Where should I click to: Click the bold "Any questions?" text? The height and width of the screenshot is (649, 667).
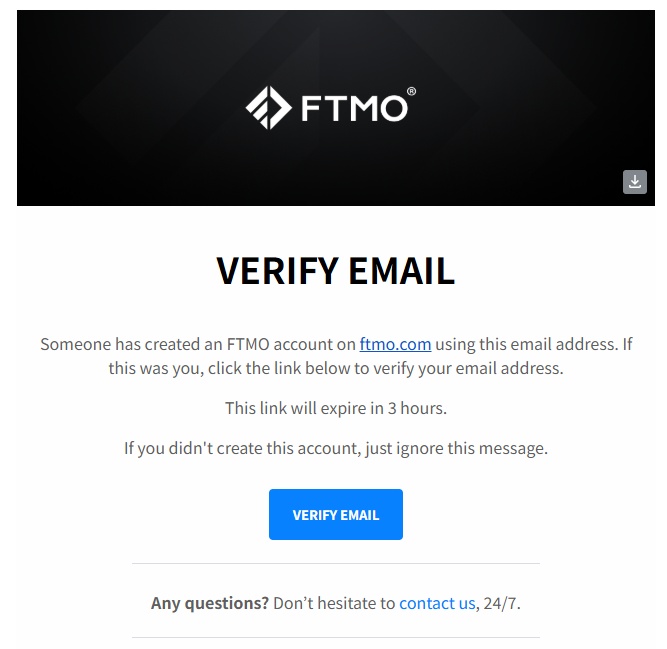(209, 603)
